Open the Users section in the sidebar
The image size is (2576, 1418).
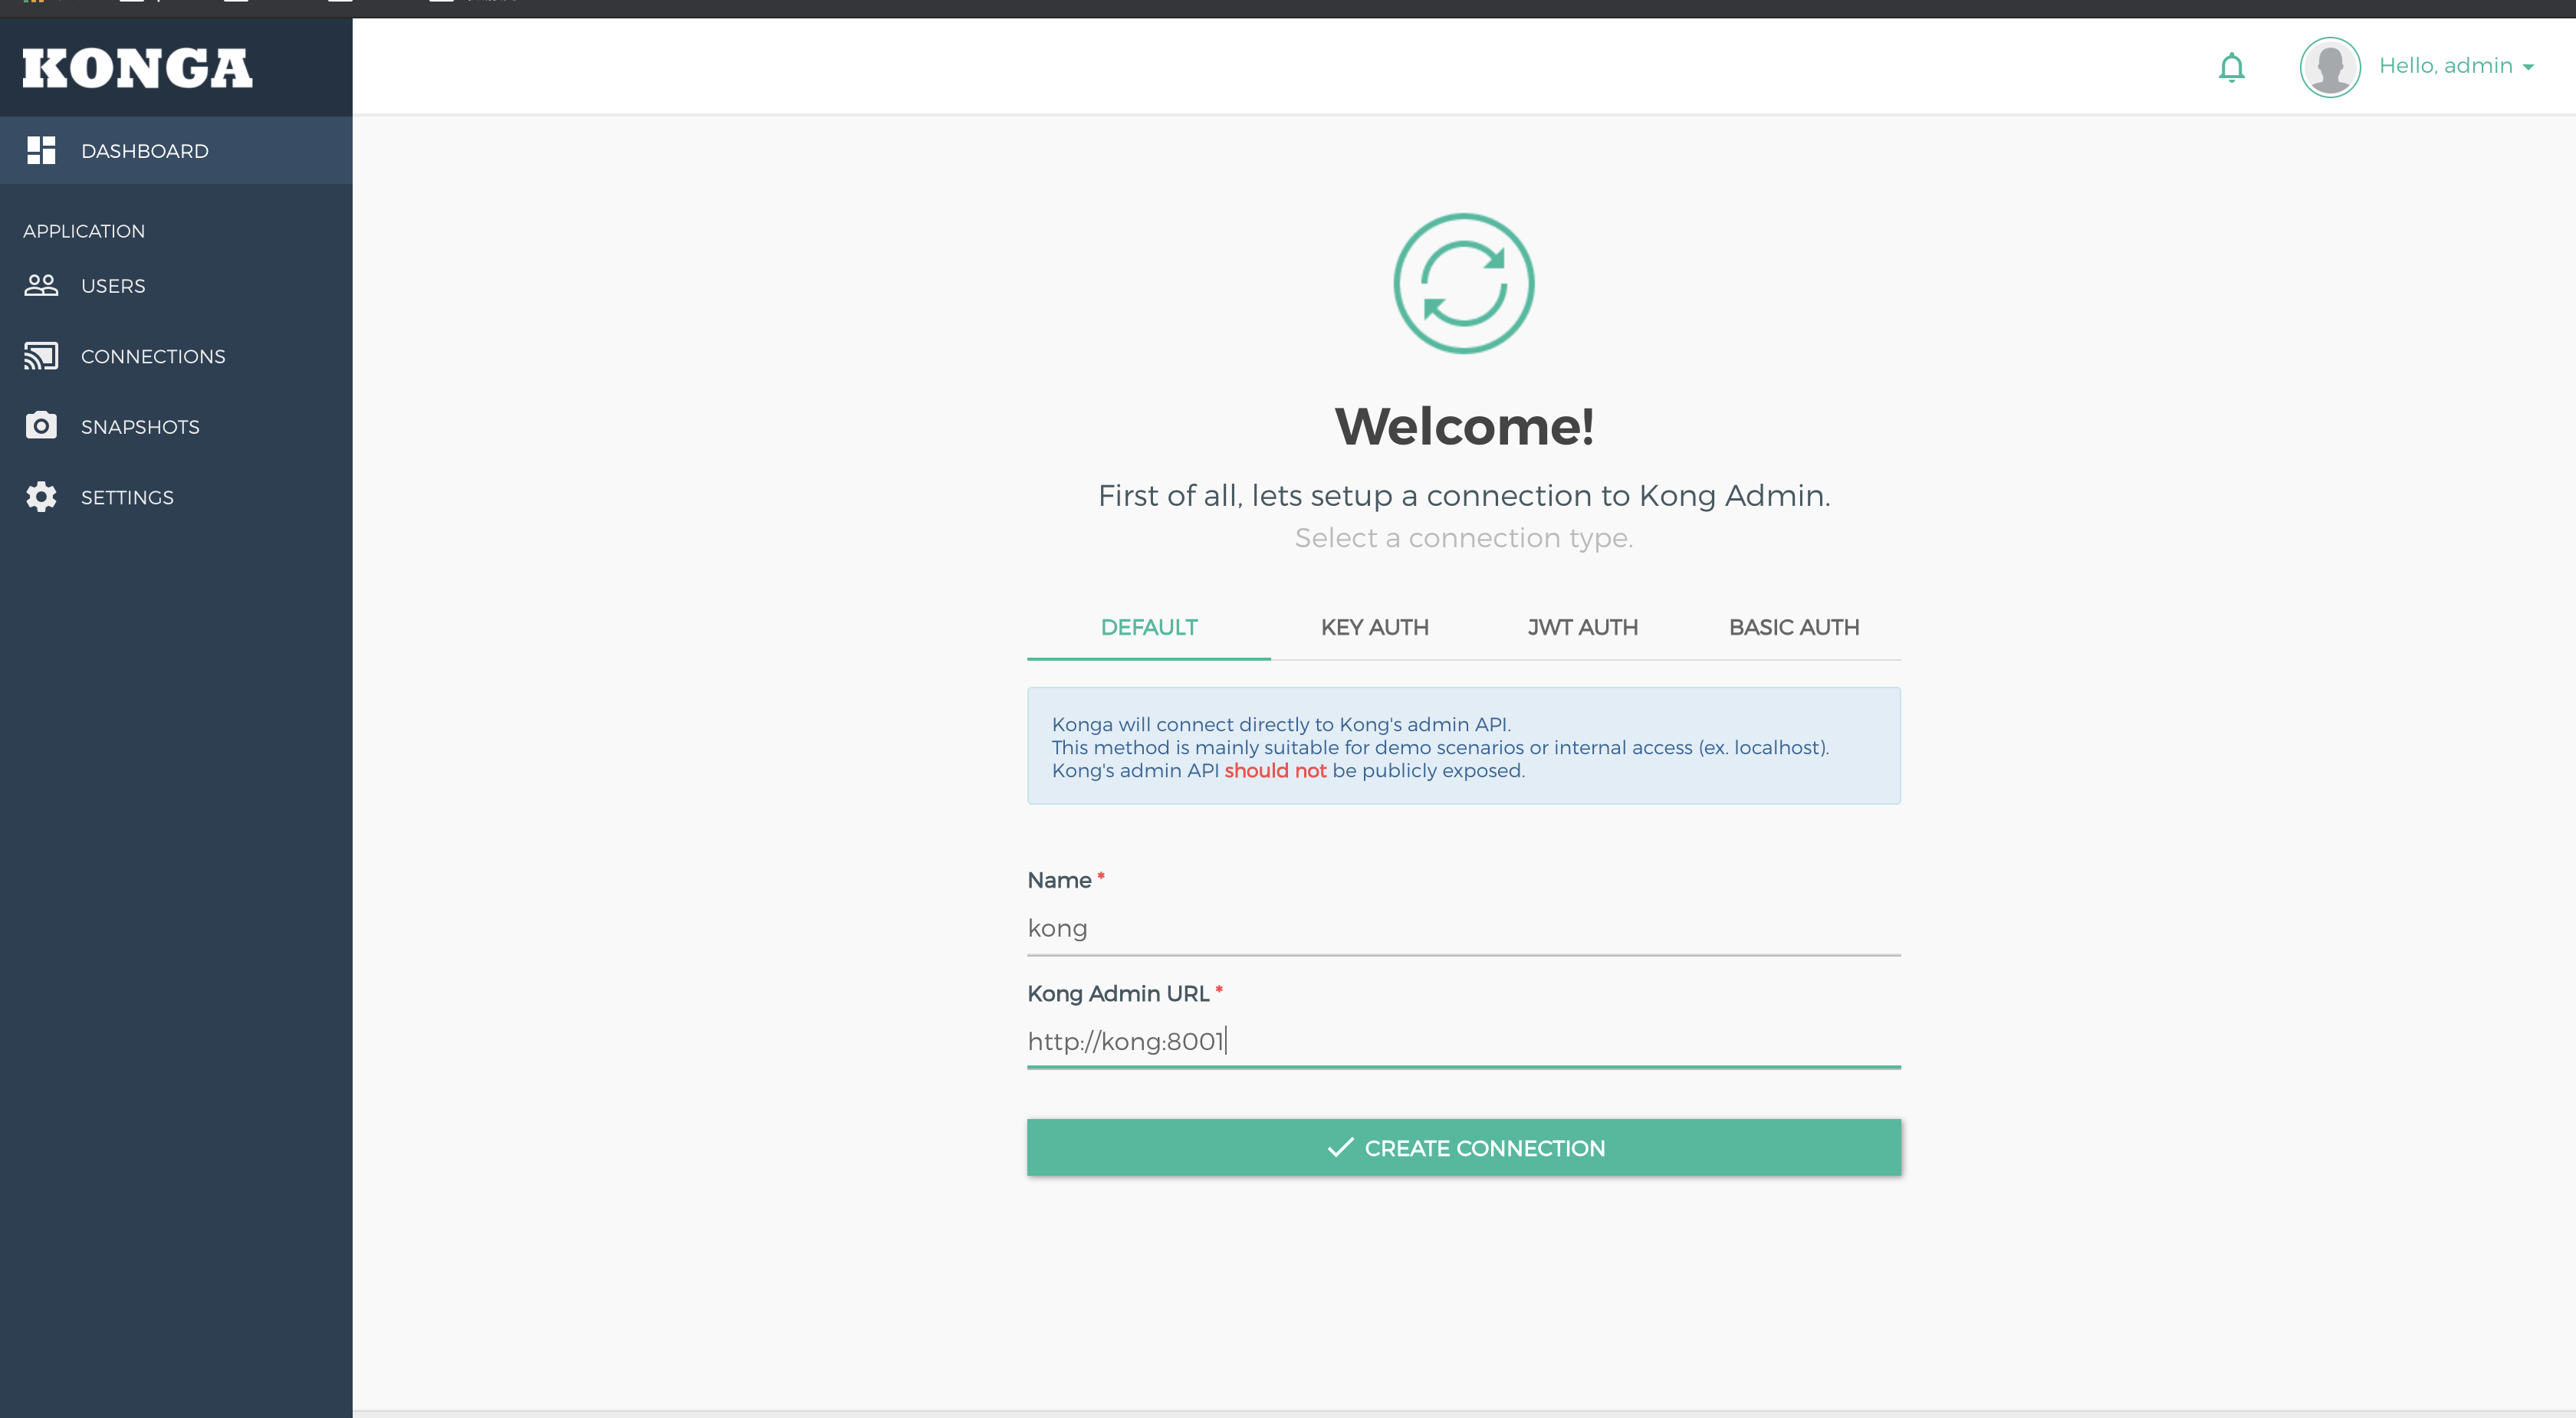[x=113, y=286]
